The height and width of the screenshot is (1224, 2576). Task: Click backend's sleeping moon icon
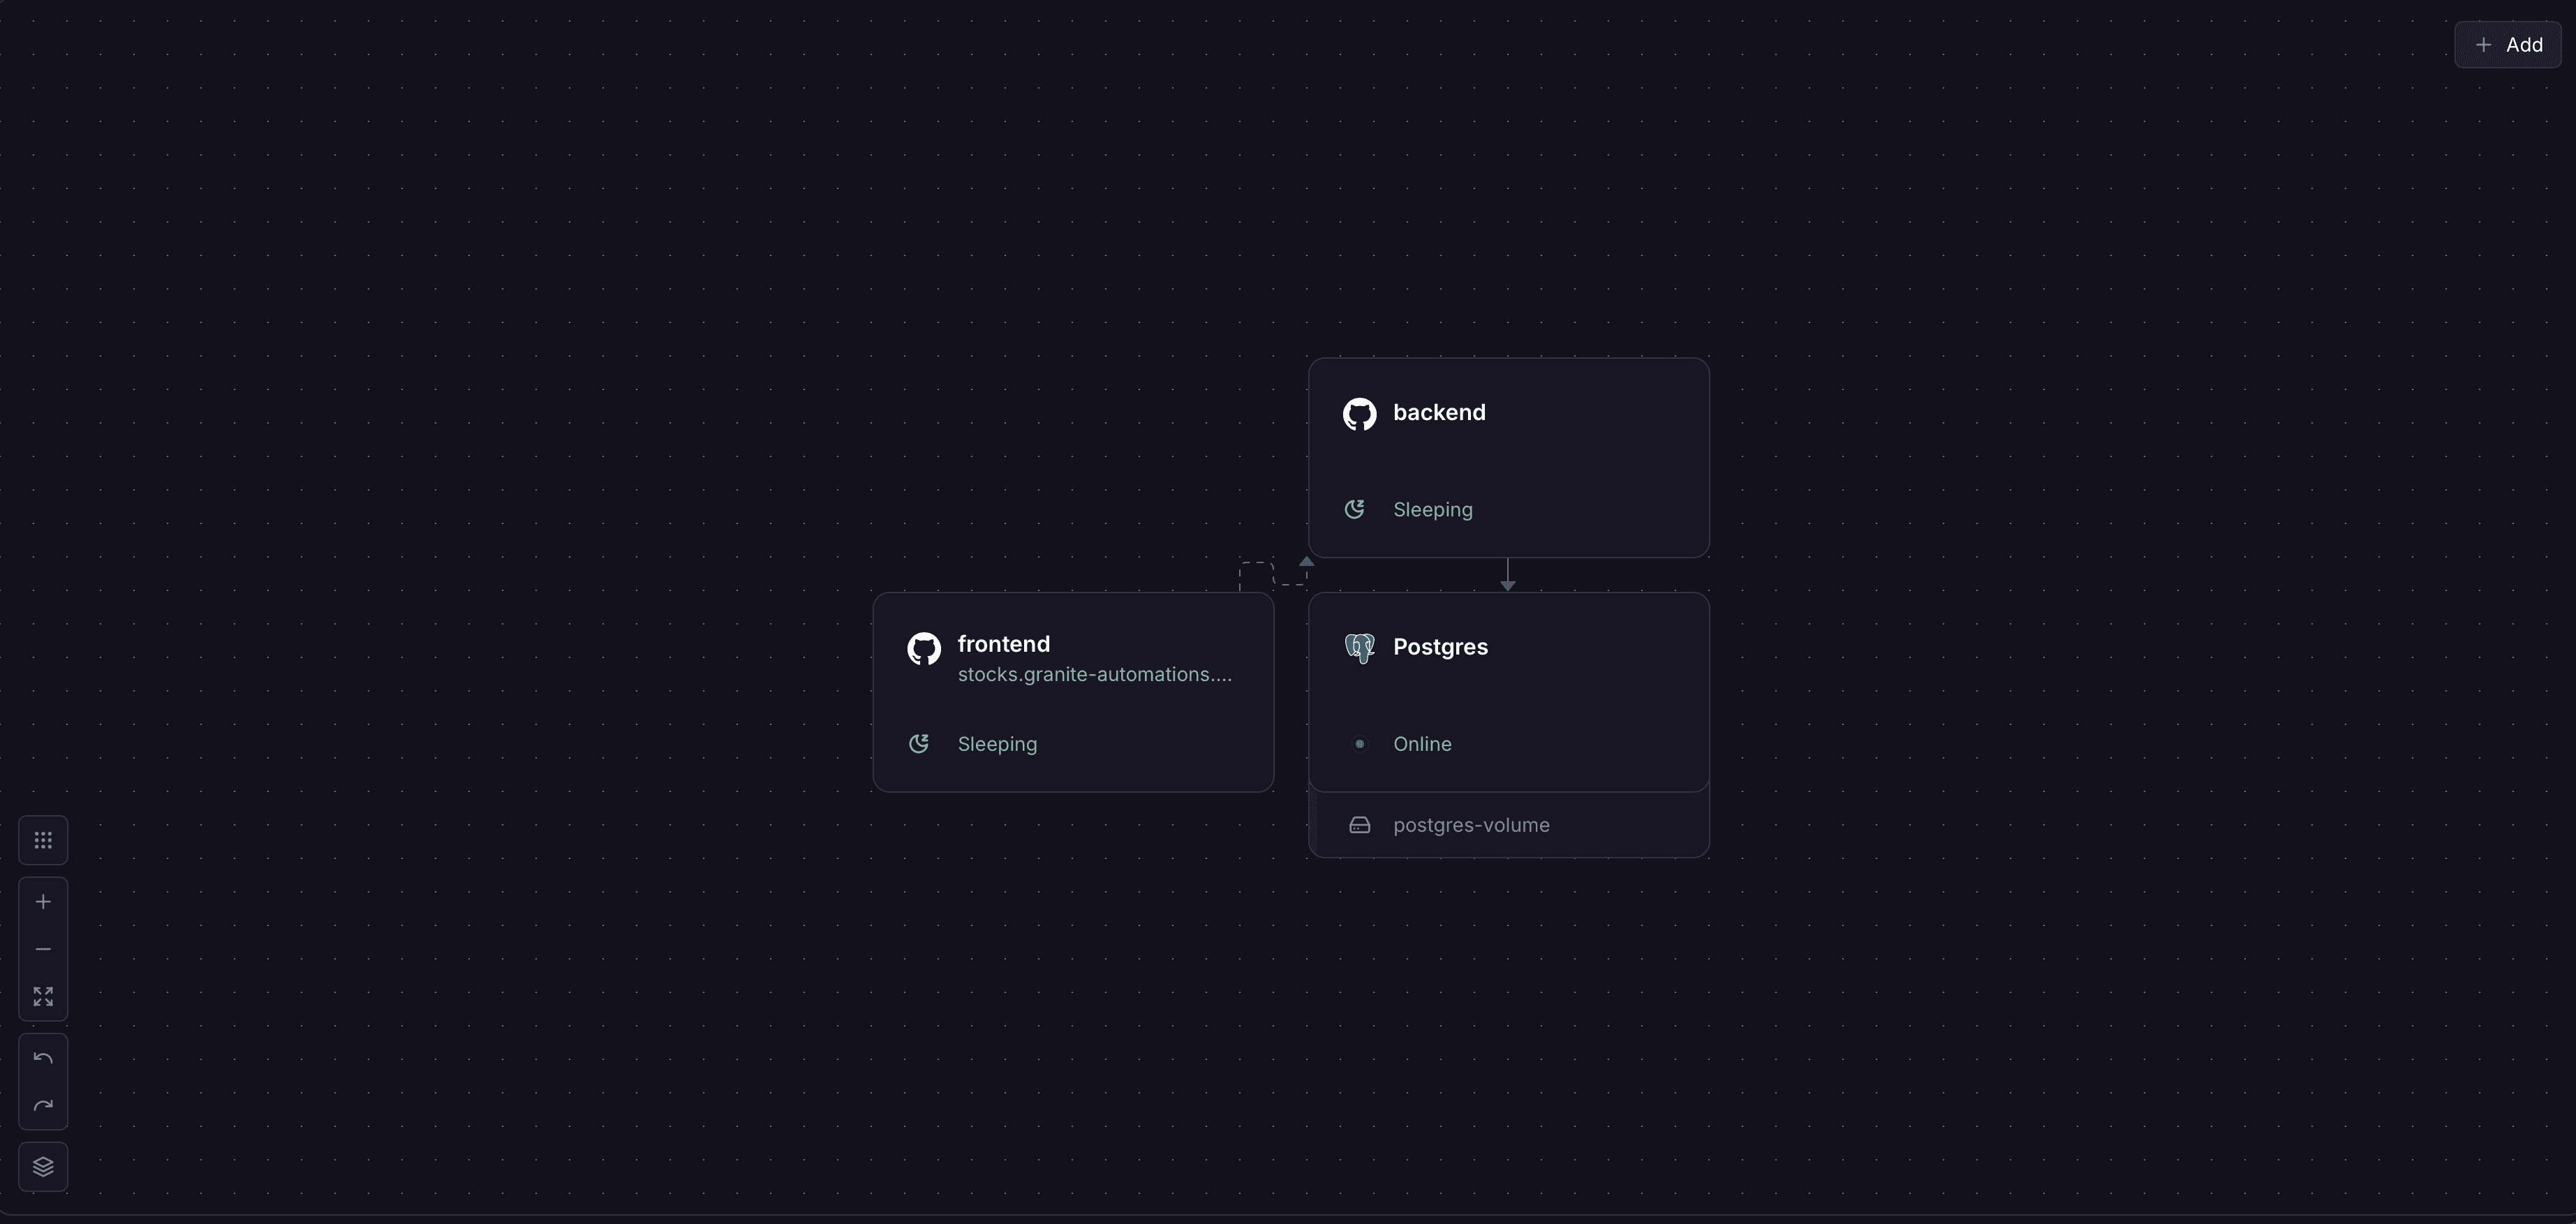(x=1355, y=509)
